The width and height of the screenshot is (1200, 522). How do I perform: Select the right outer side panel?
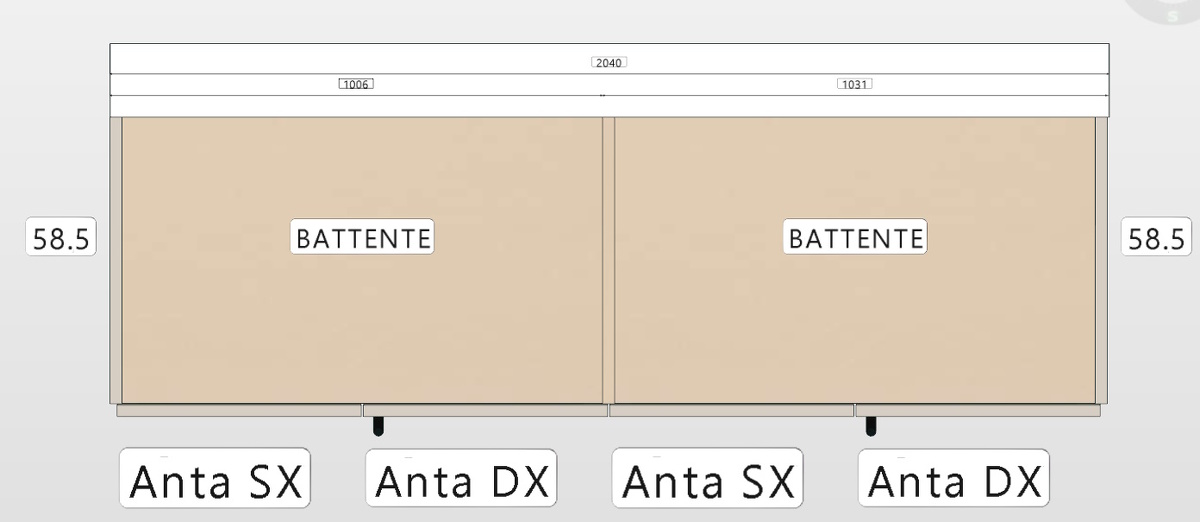1101,260
